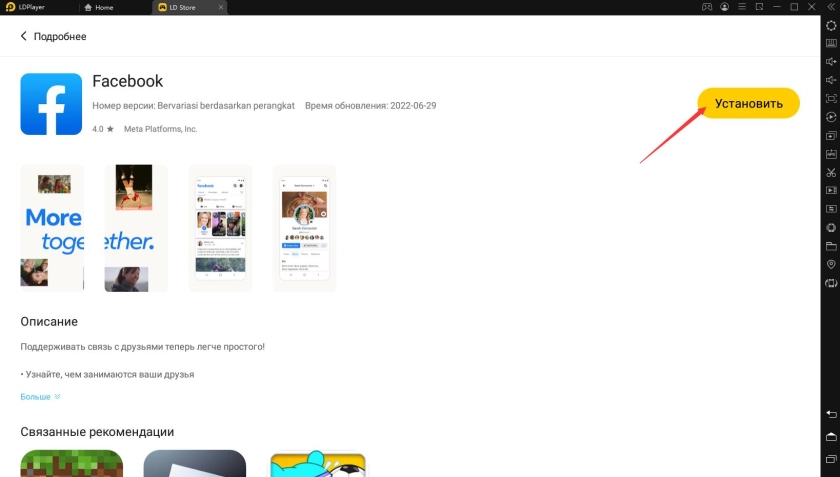The height and width of the screenshot is (477, 840).
Task: Open the Facebook feed screenshot thumbnail
Action: (x=220, y=228)
